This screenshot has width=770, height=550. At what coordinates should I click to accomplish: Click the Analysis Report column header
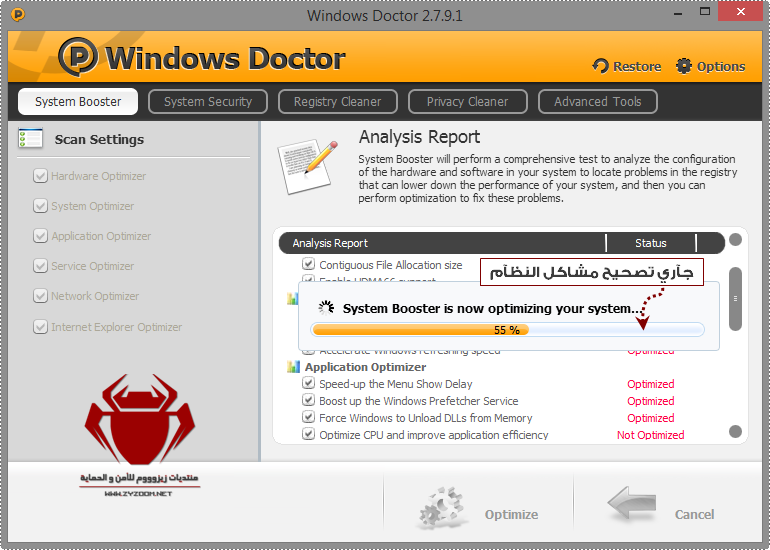[442, 243]
